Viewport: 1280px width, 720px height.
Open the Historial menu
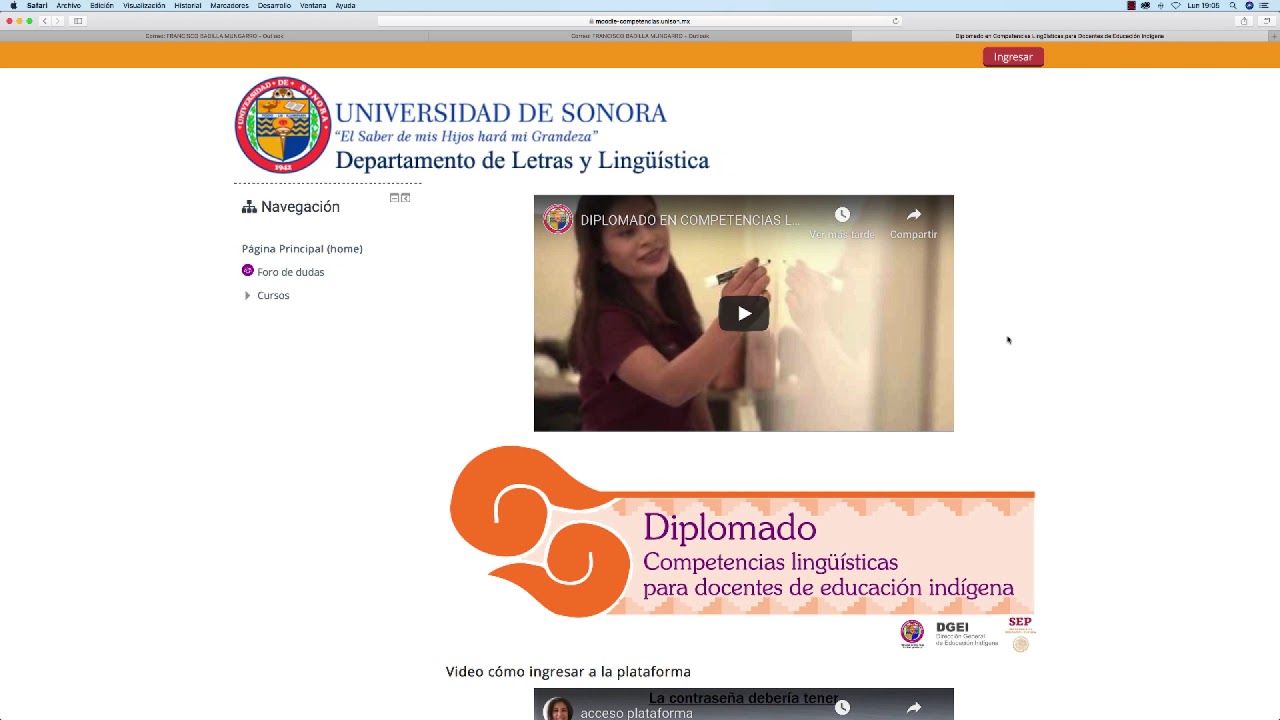pyautogui.click(x=188, y=6)
